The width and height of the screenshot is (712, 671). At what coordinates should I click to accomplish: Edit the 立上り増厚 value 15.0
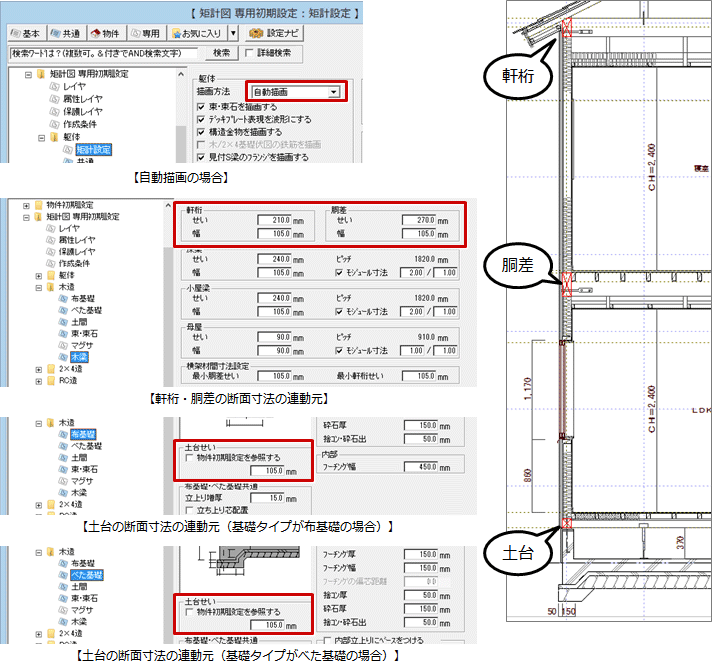tap(267, 498)
